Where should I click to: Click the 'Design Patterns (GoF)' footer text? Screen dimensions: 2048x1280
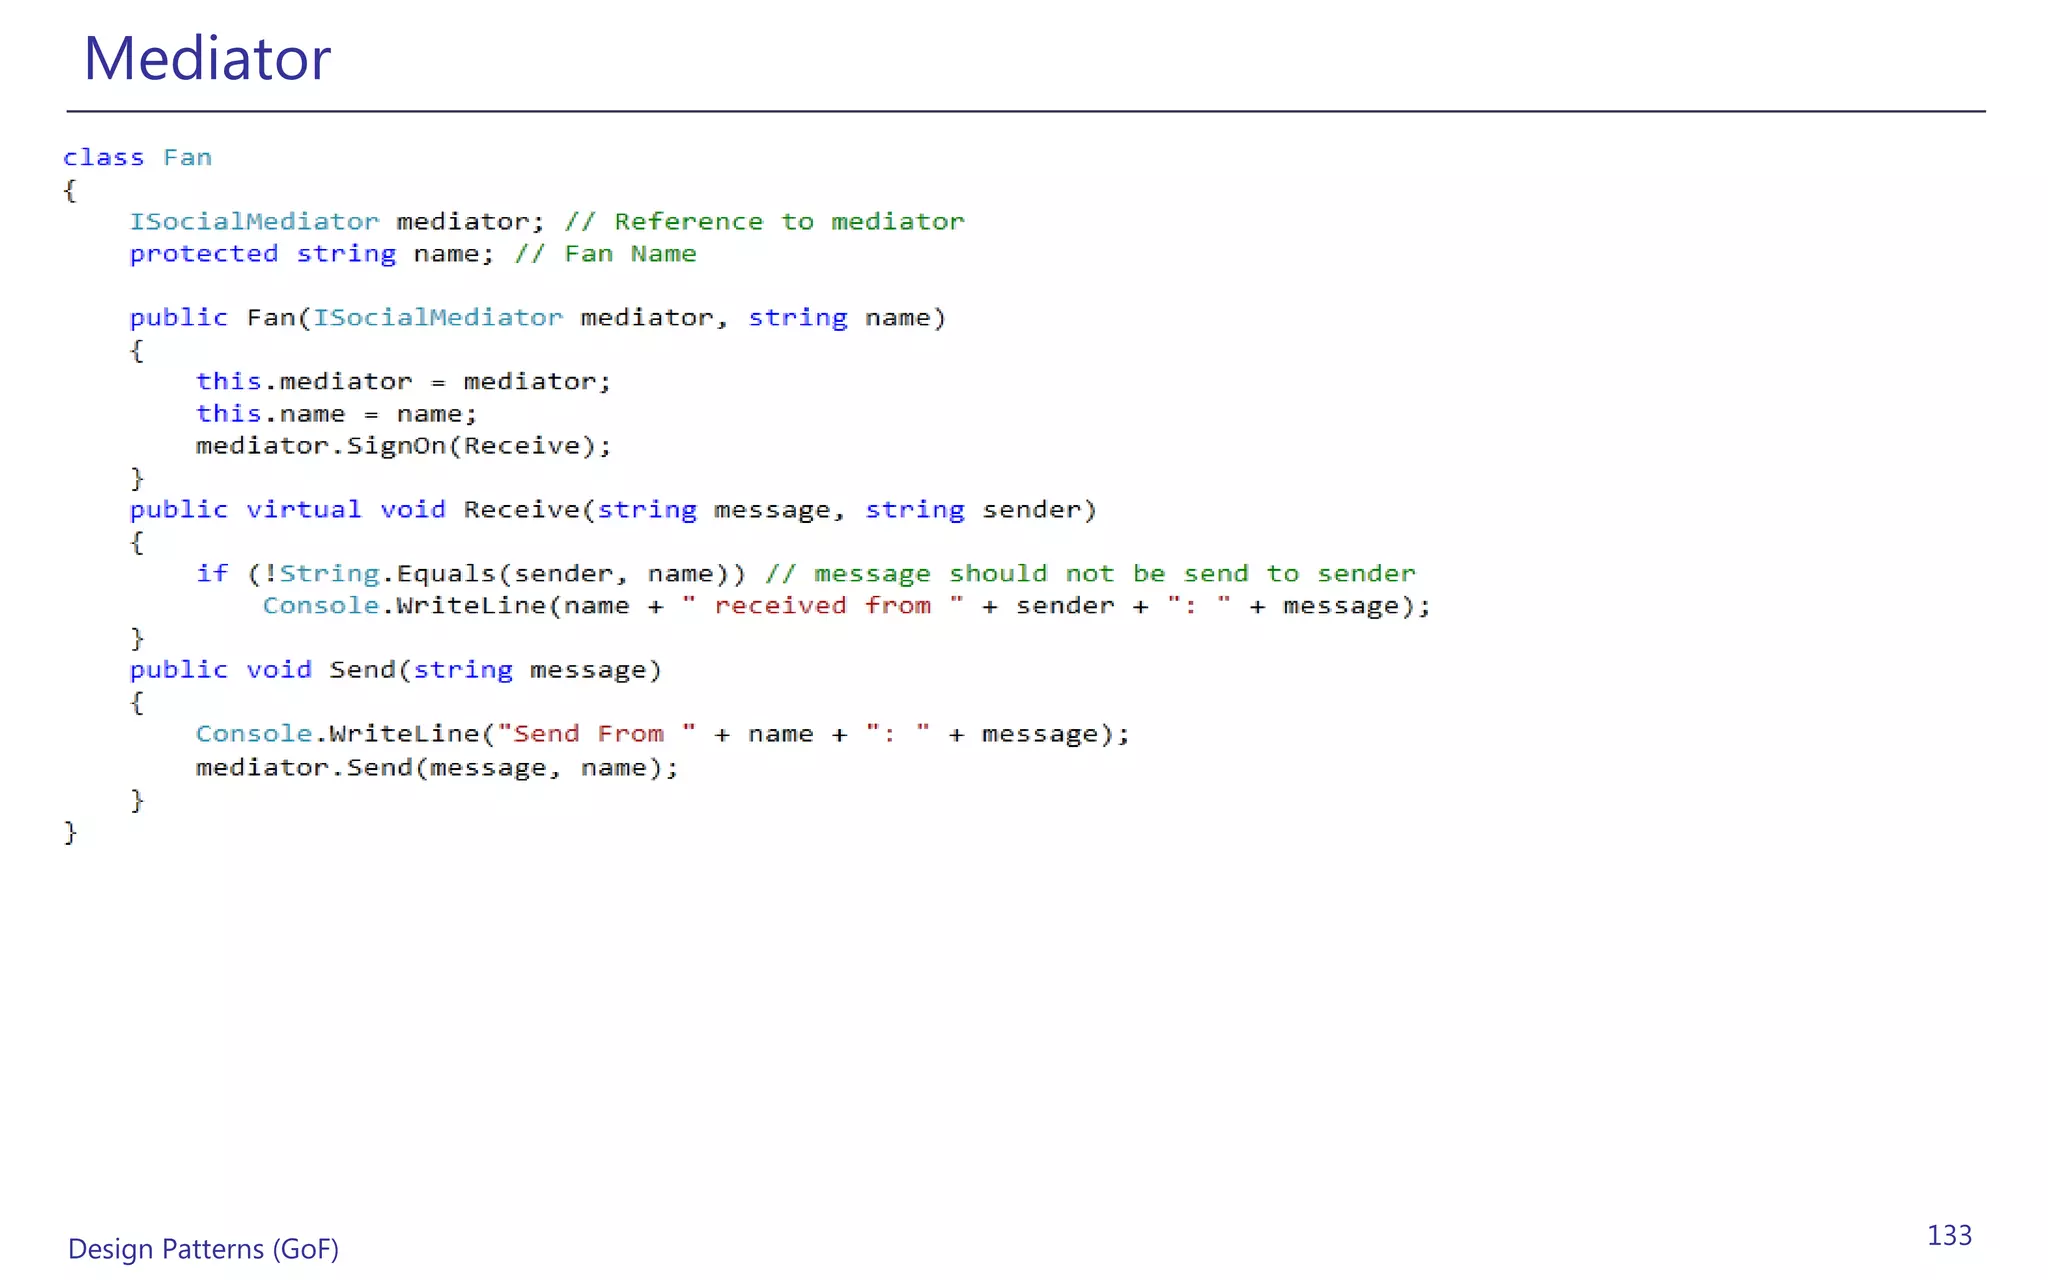coord(203,1249)
